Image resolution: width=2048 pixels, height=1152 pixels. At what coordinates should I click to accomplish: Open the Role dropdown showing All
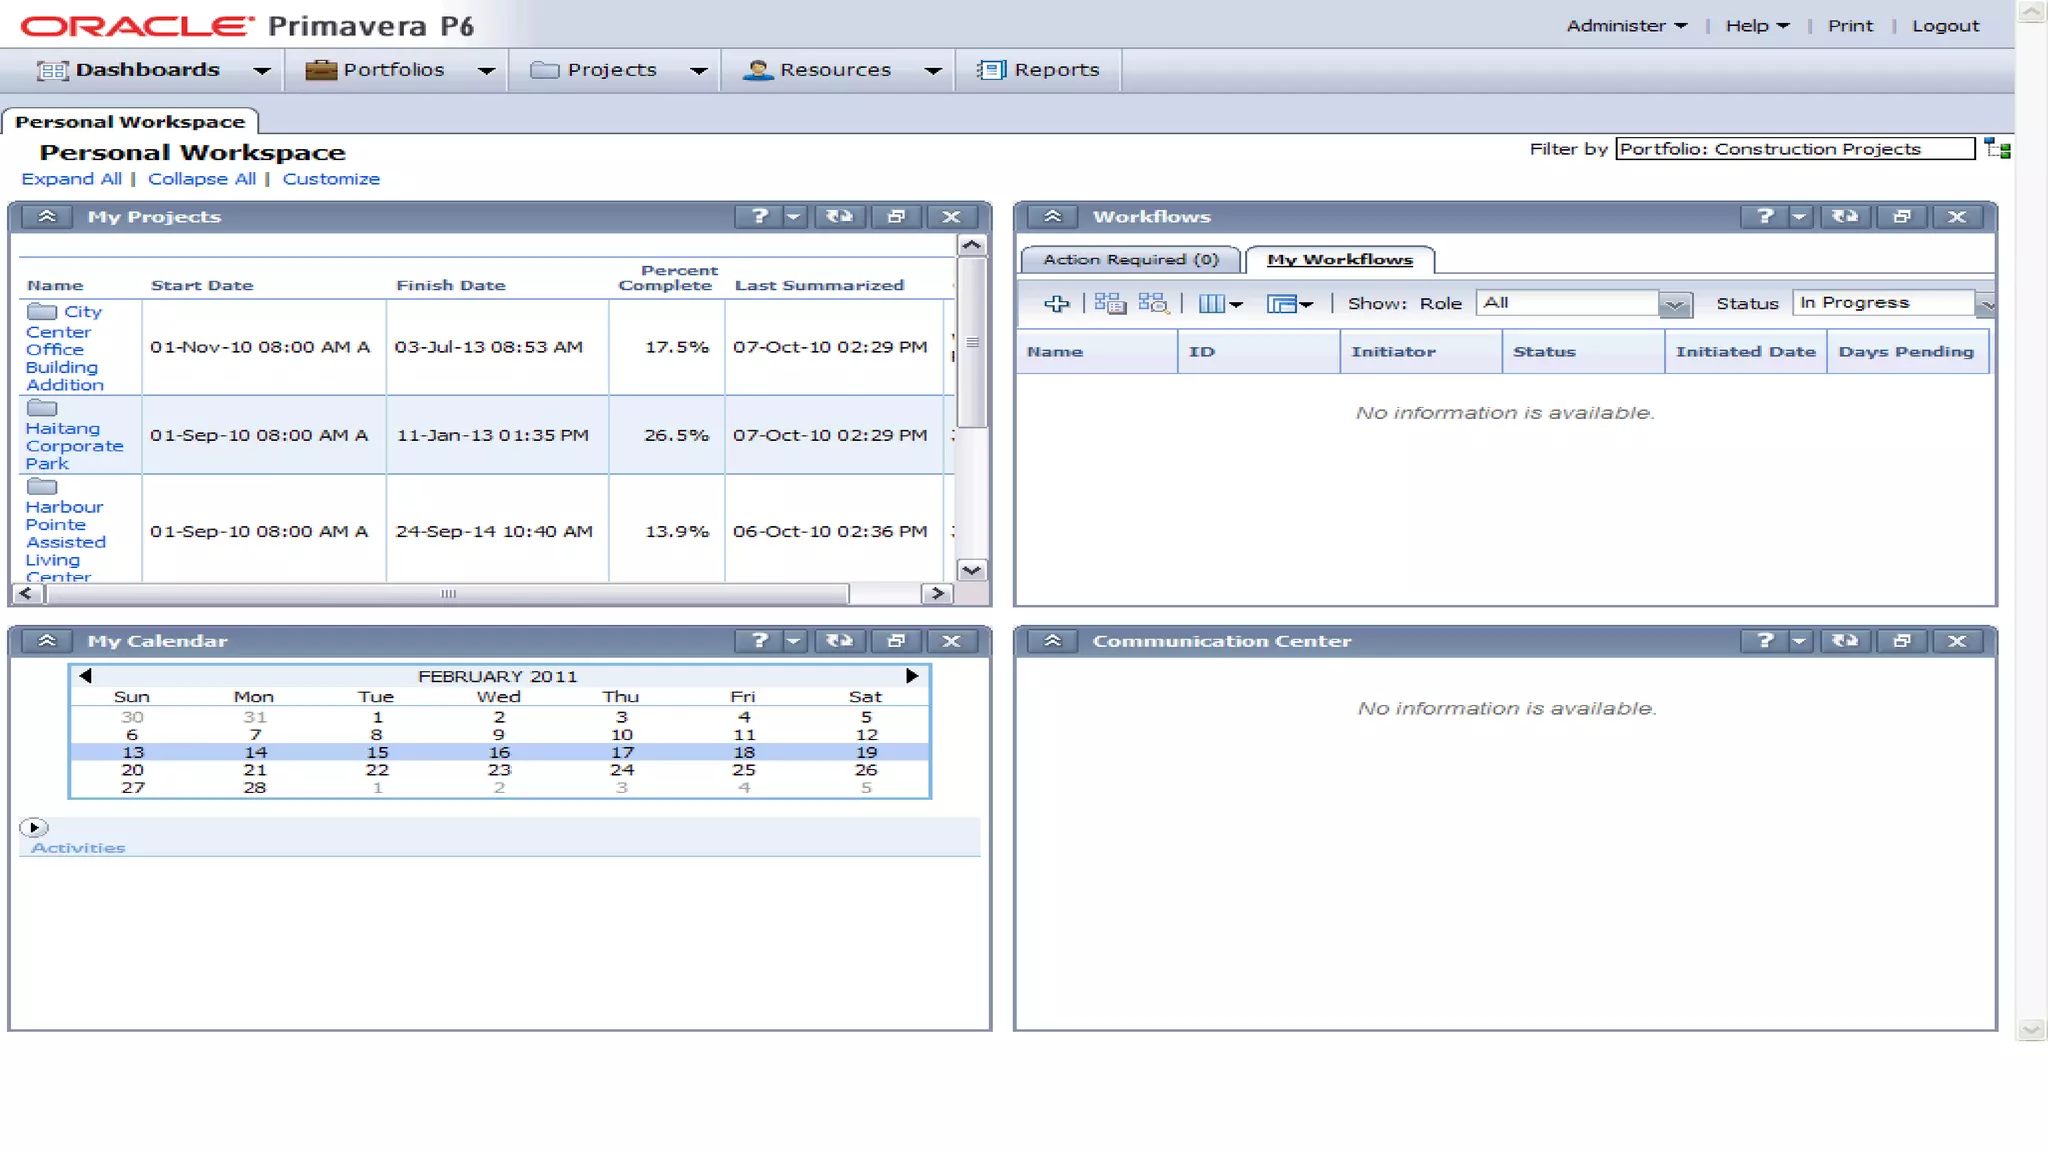point(1675,304)
